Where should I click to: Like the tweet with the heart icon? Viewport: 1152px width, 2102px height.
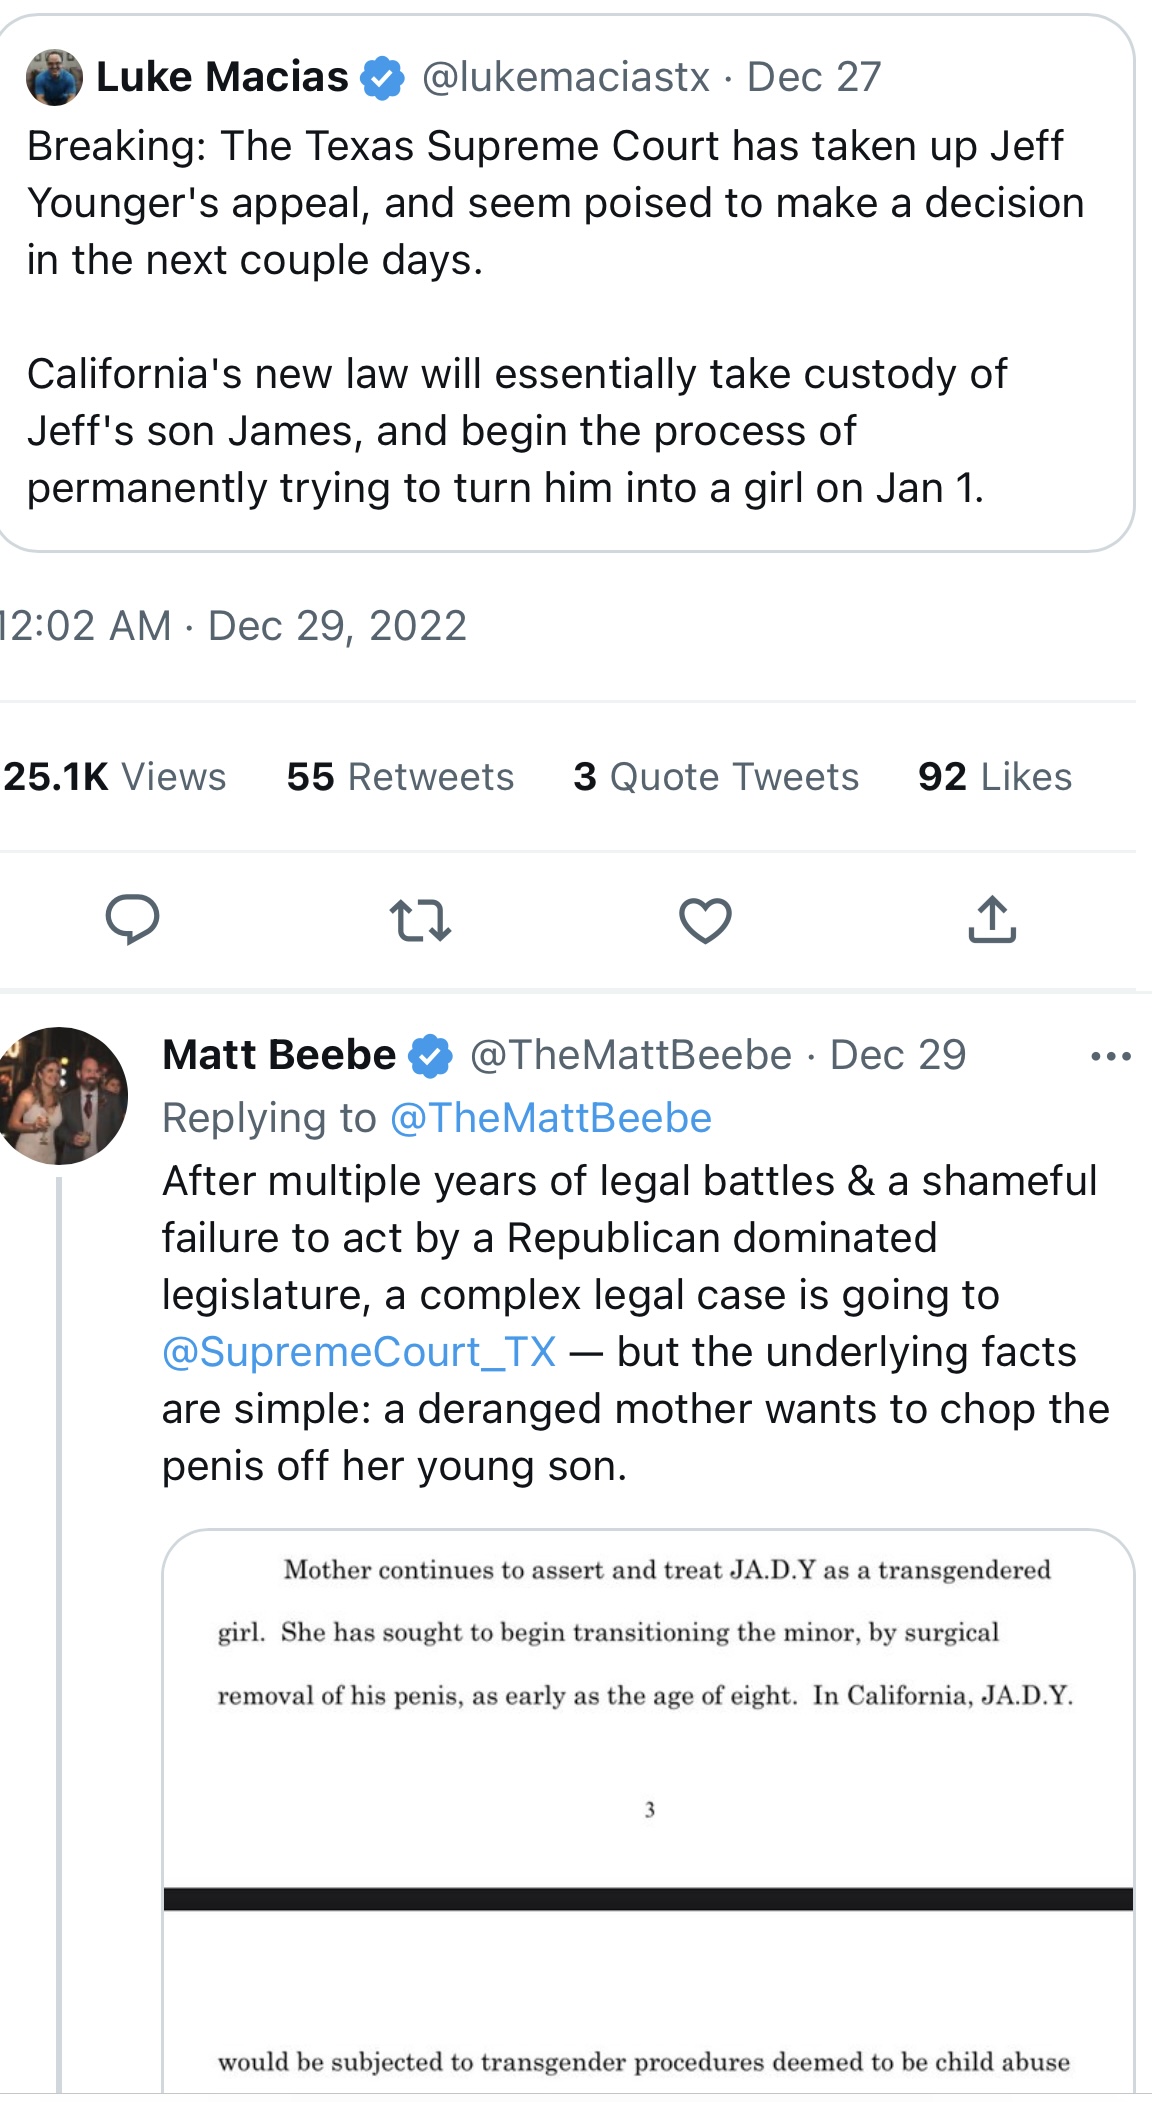pos(705,920)
